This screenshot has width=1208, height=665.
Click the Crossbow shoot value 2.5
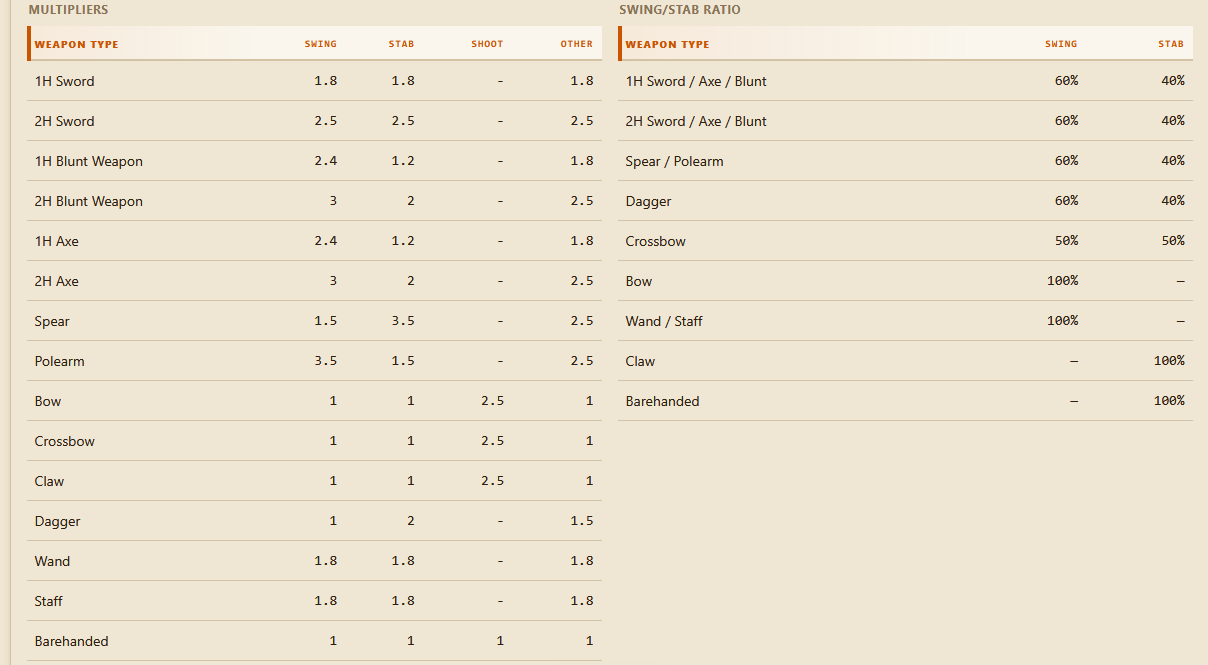[x=492, y=441]
